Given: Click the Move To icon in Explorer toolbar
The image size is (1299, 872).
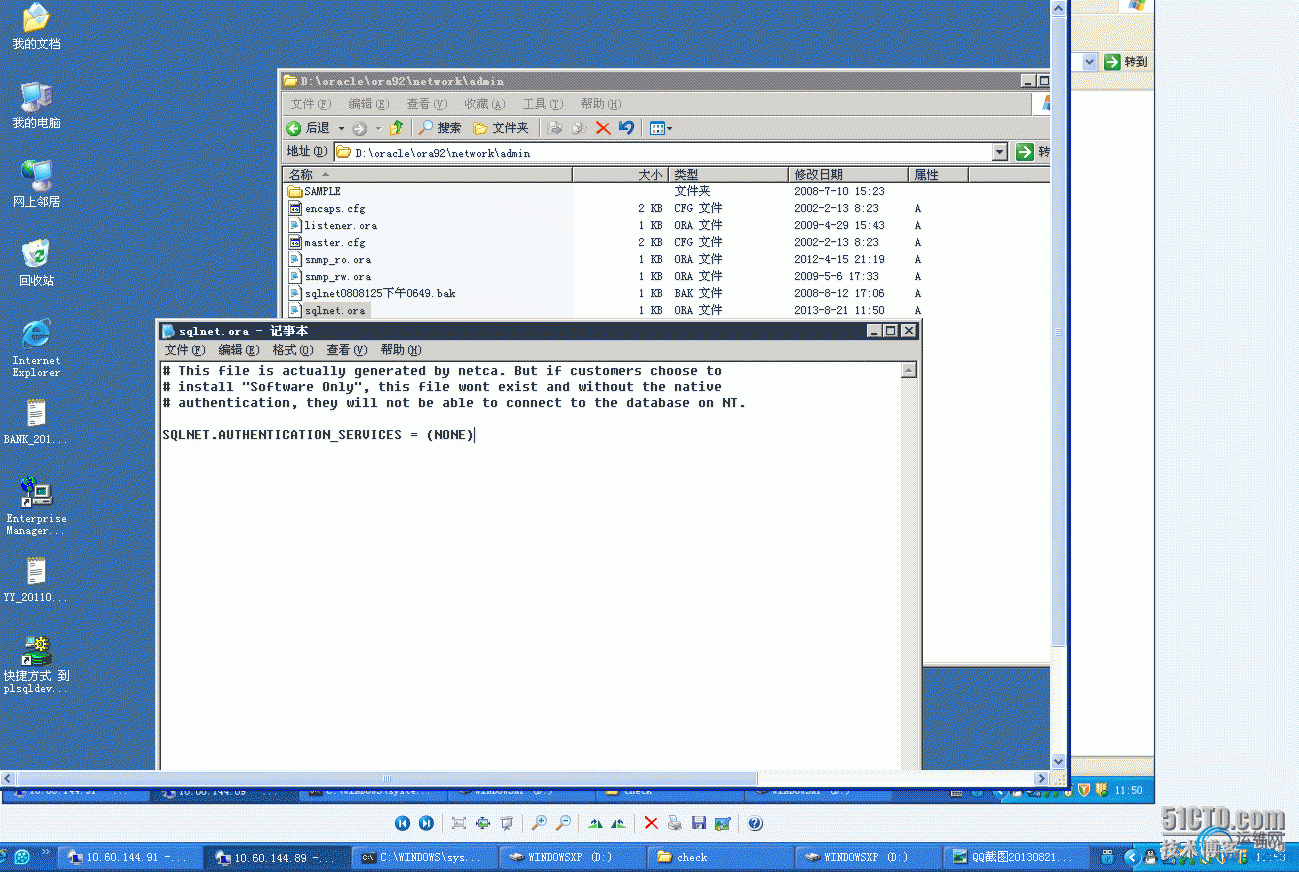Looking at the screenshot, I should click(x=555, y=128).
